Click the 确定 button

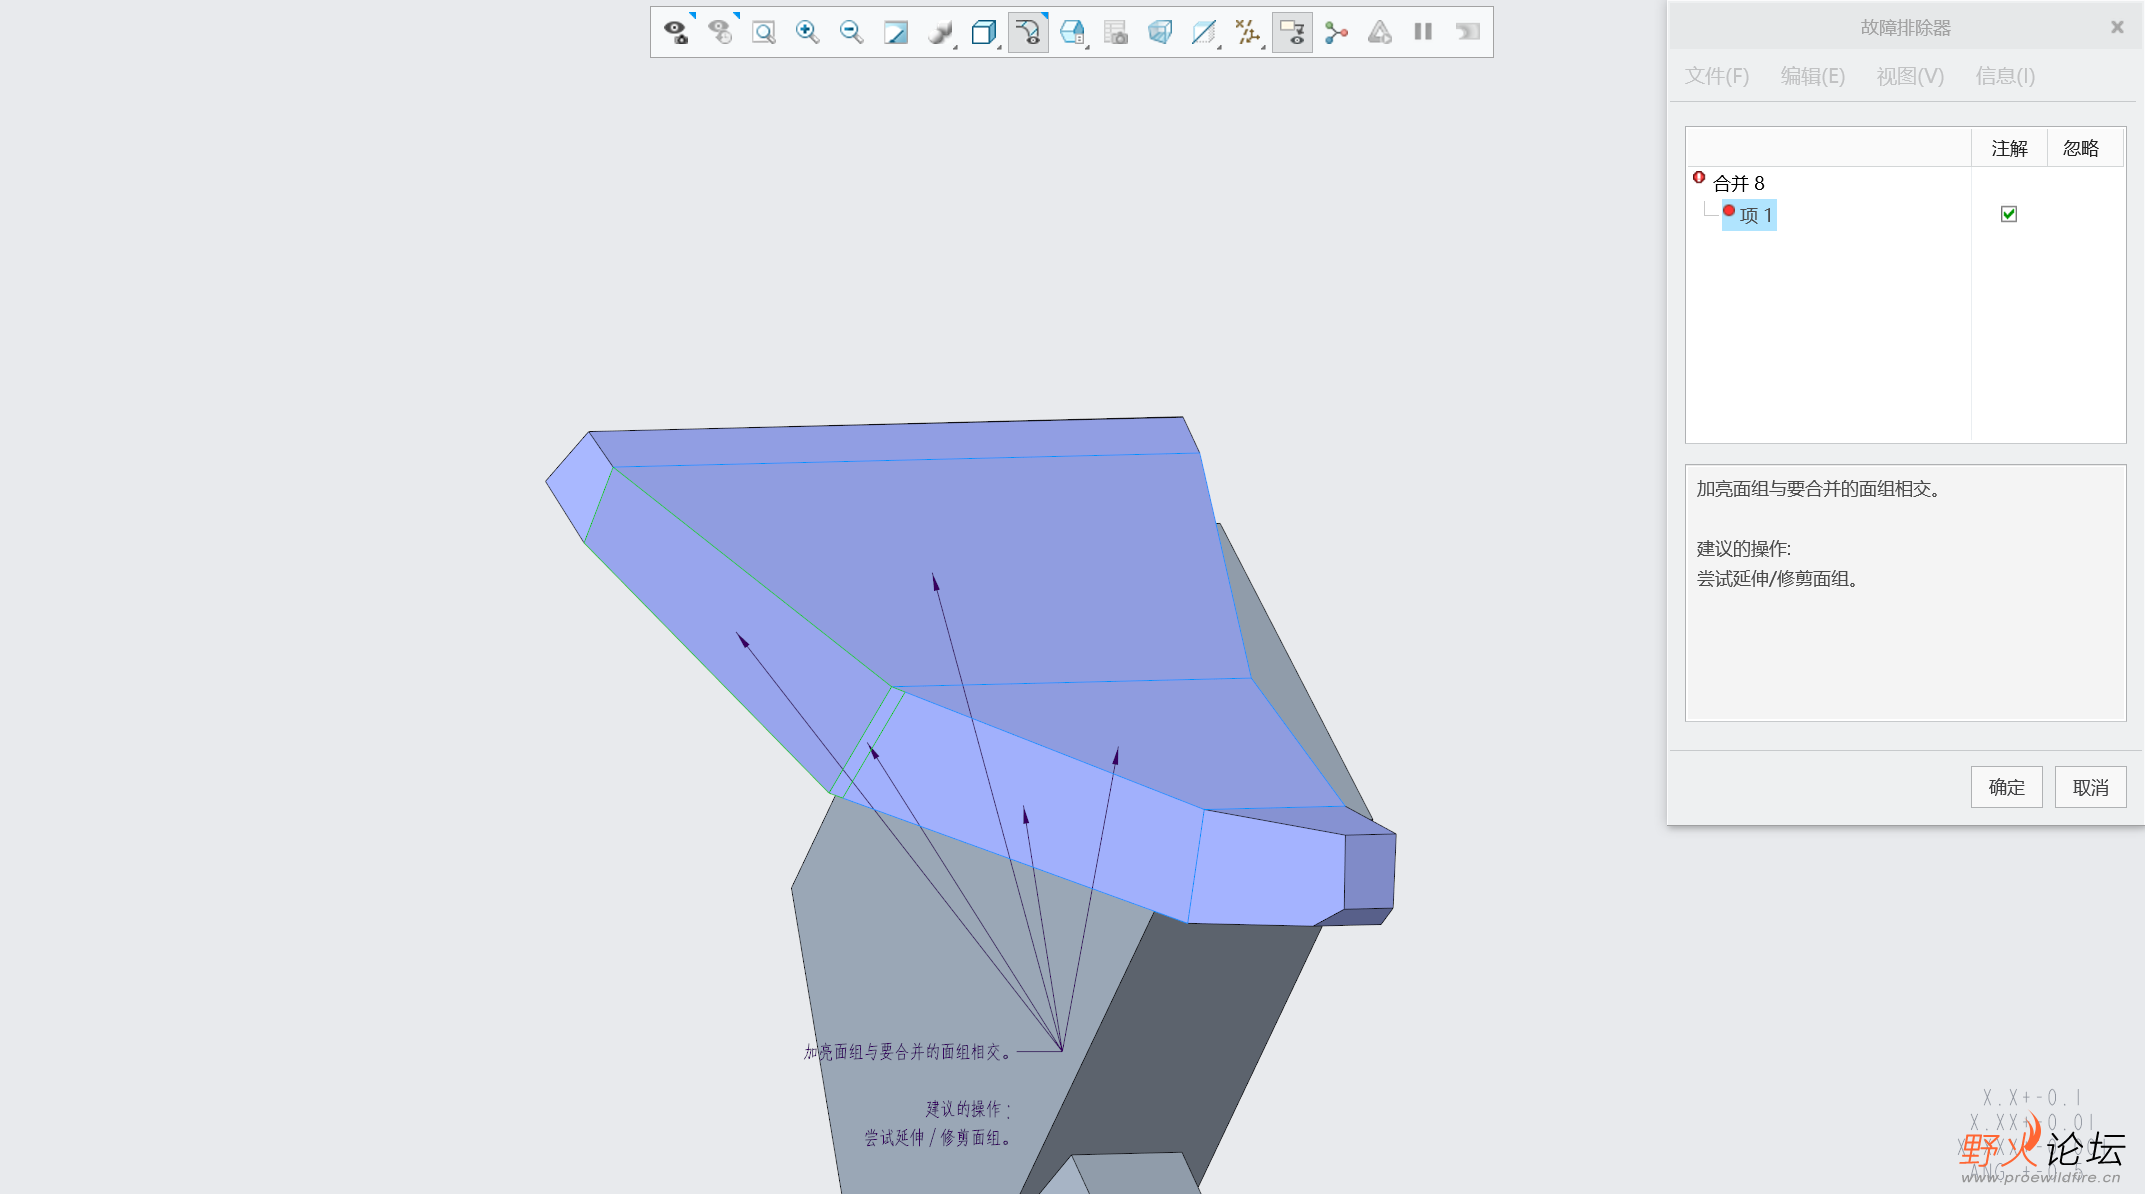click(2007, 787)
